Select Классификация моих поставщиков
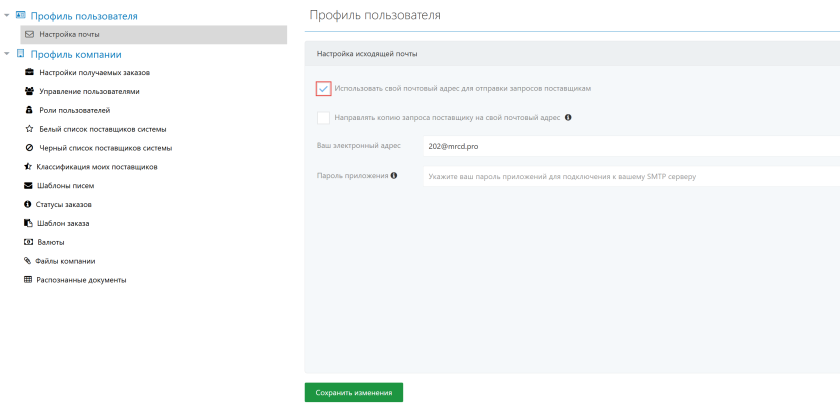This screenshot has width=840, height=415. (x=96, y=167)
